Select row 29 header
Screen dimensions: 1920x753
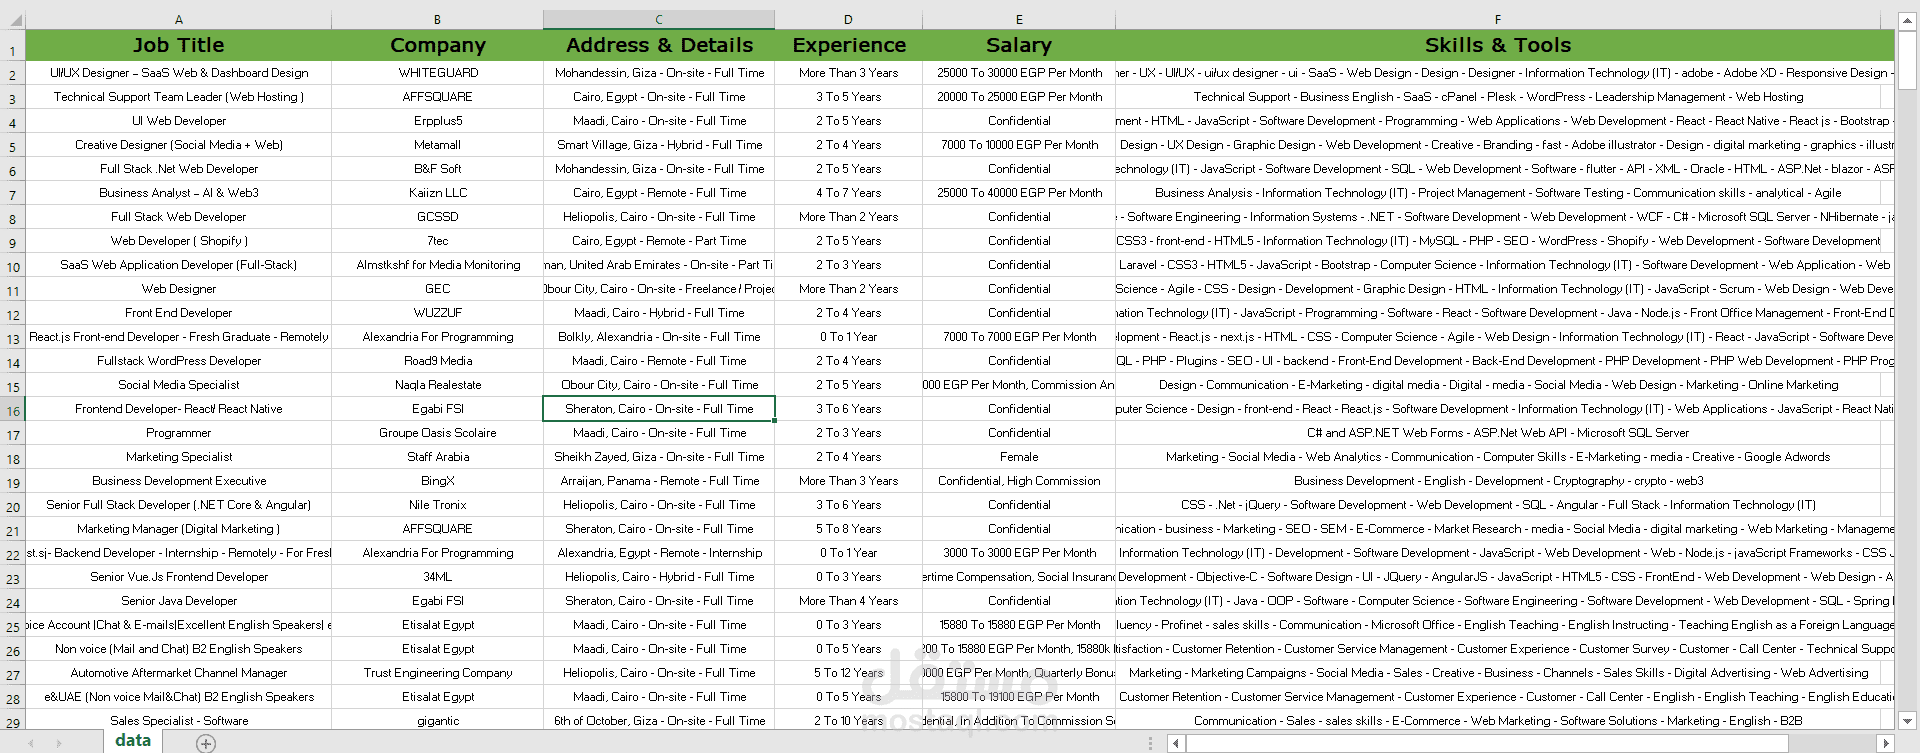pos(13,722)
